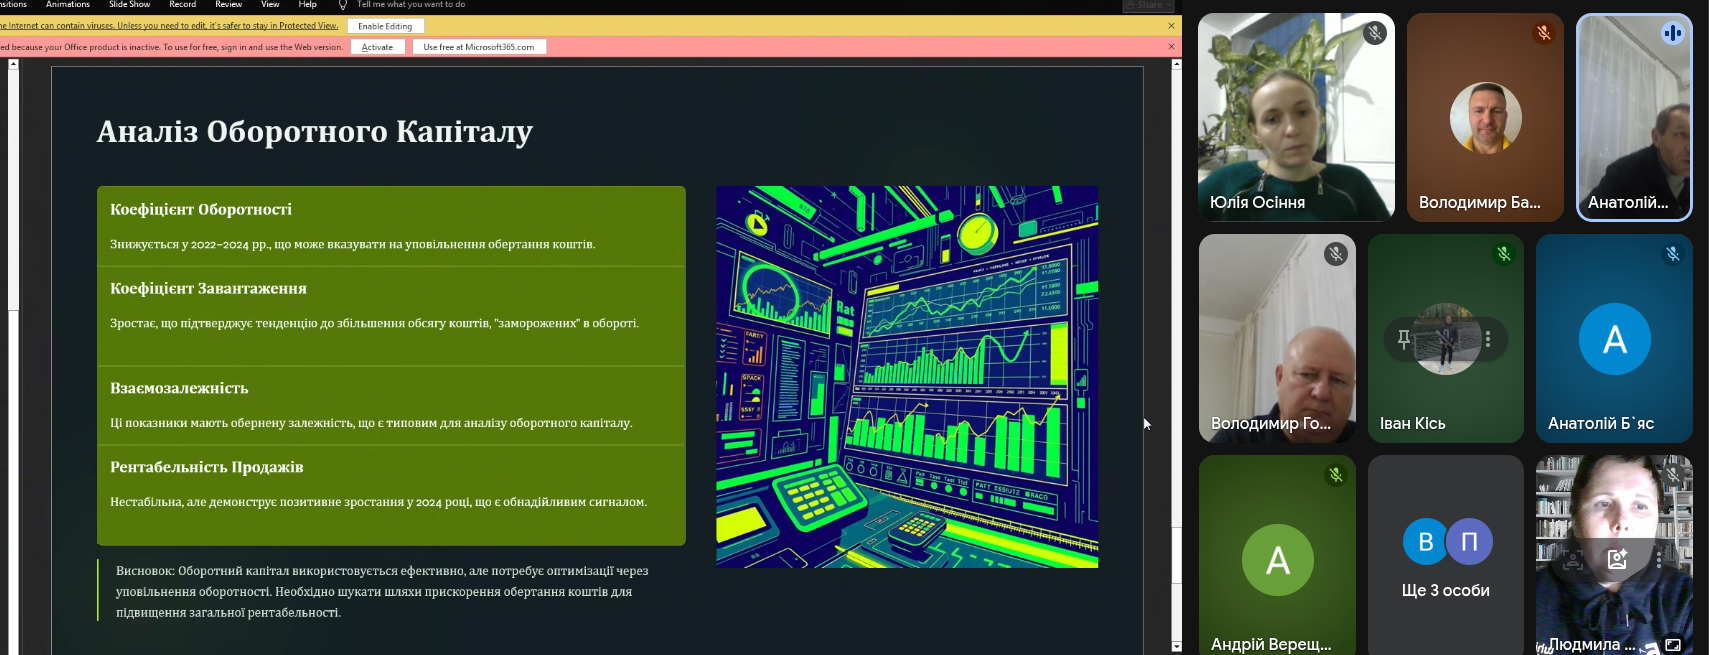Open more options on Іван Кісь's tile
The width and height of the screenshot is (1709, 655).
pos(1488,339)
